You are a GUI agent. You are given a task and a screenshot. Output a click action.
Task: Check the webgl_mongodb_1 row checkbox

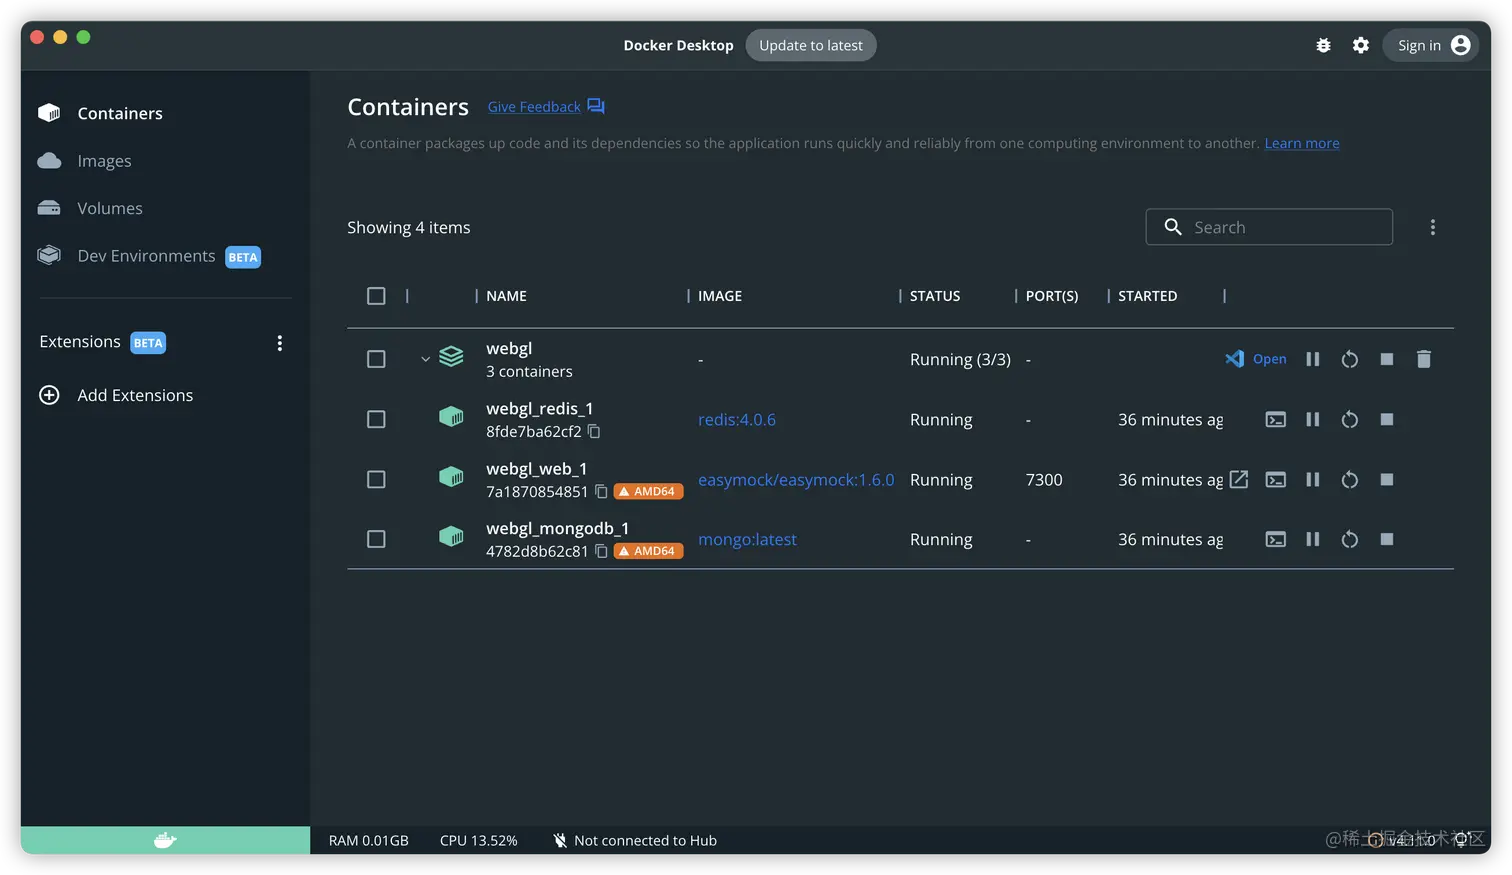point(376,539)
